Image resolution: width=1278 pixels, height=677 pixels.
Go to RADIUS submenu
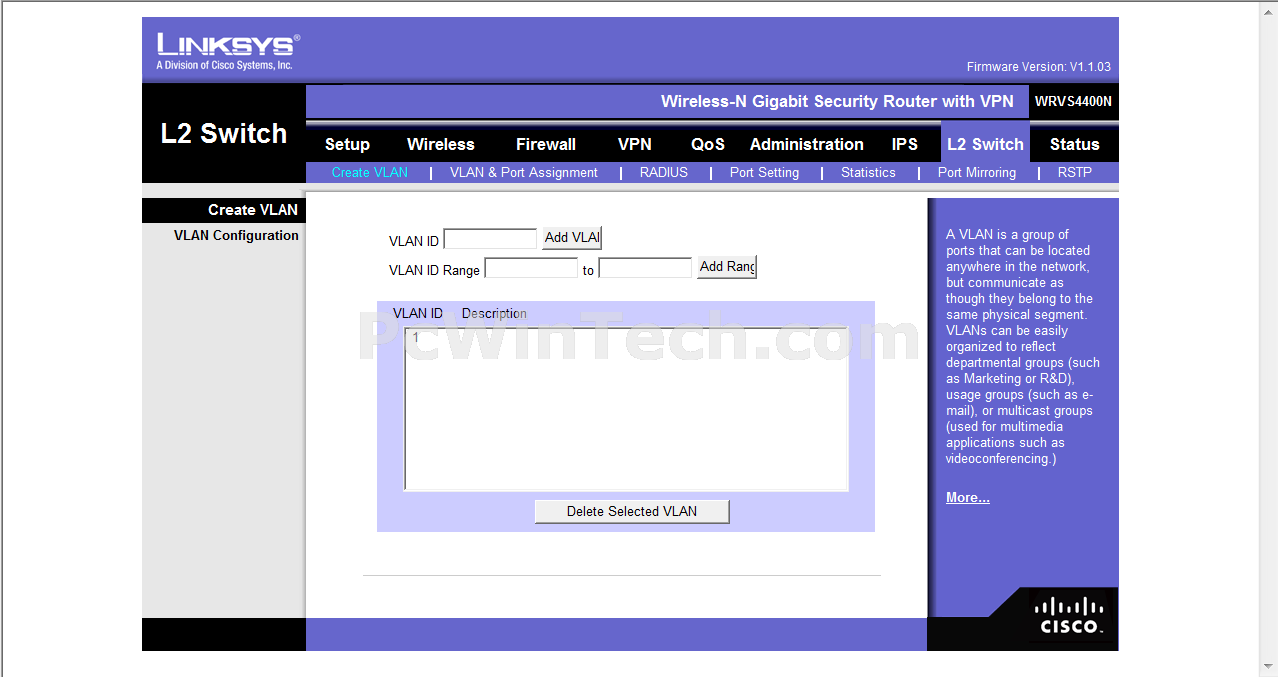point(664,172)
